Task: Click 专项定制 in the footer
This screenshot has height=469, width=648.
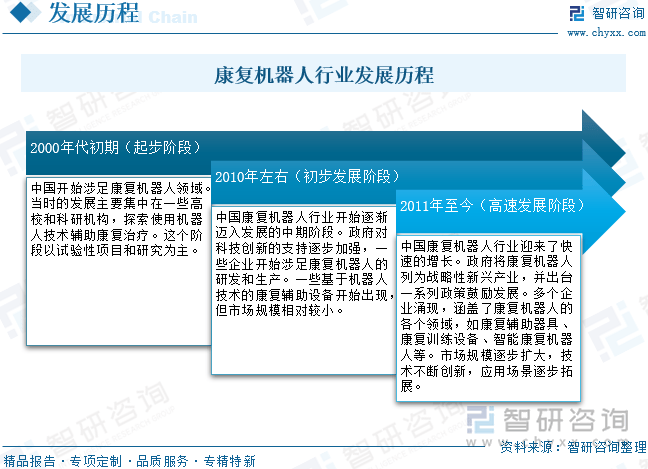Action: (x=96, y=461)
